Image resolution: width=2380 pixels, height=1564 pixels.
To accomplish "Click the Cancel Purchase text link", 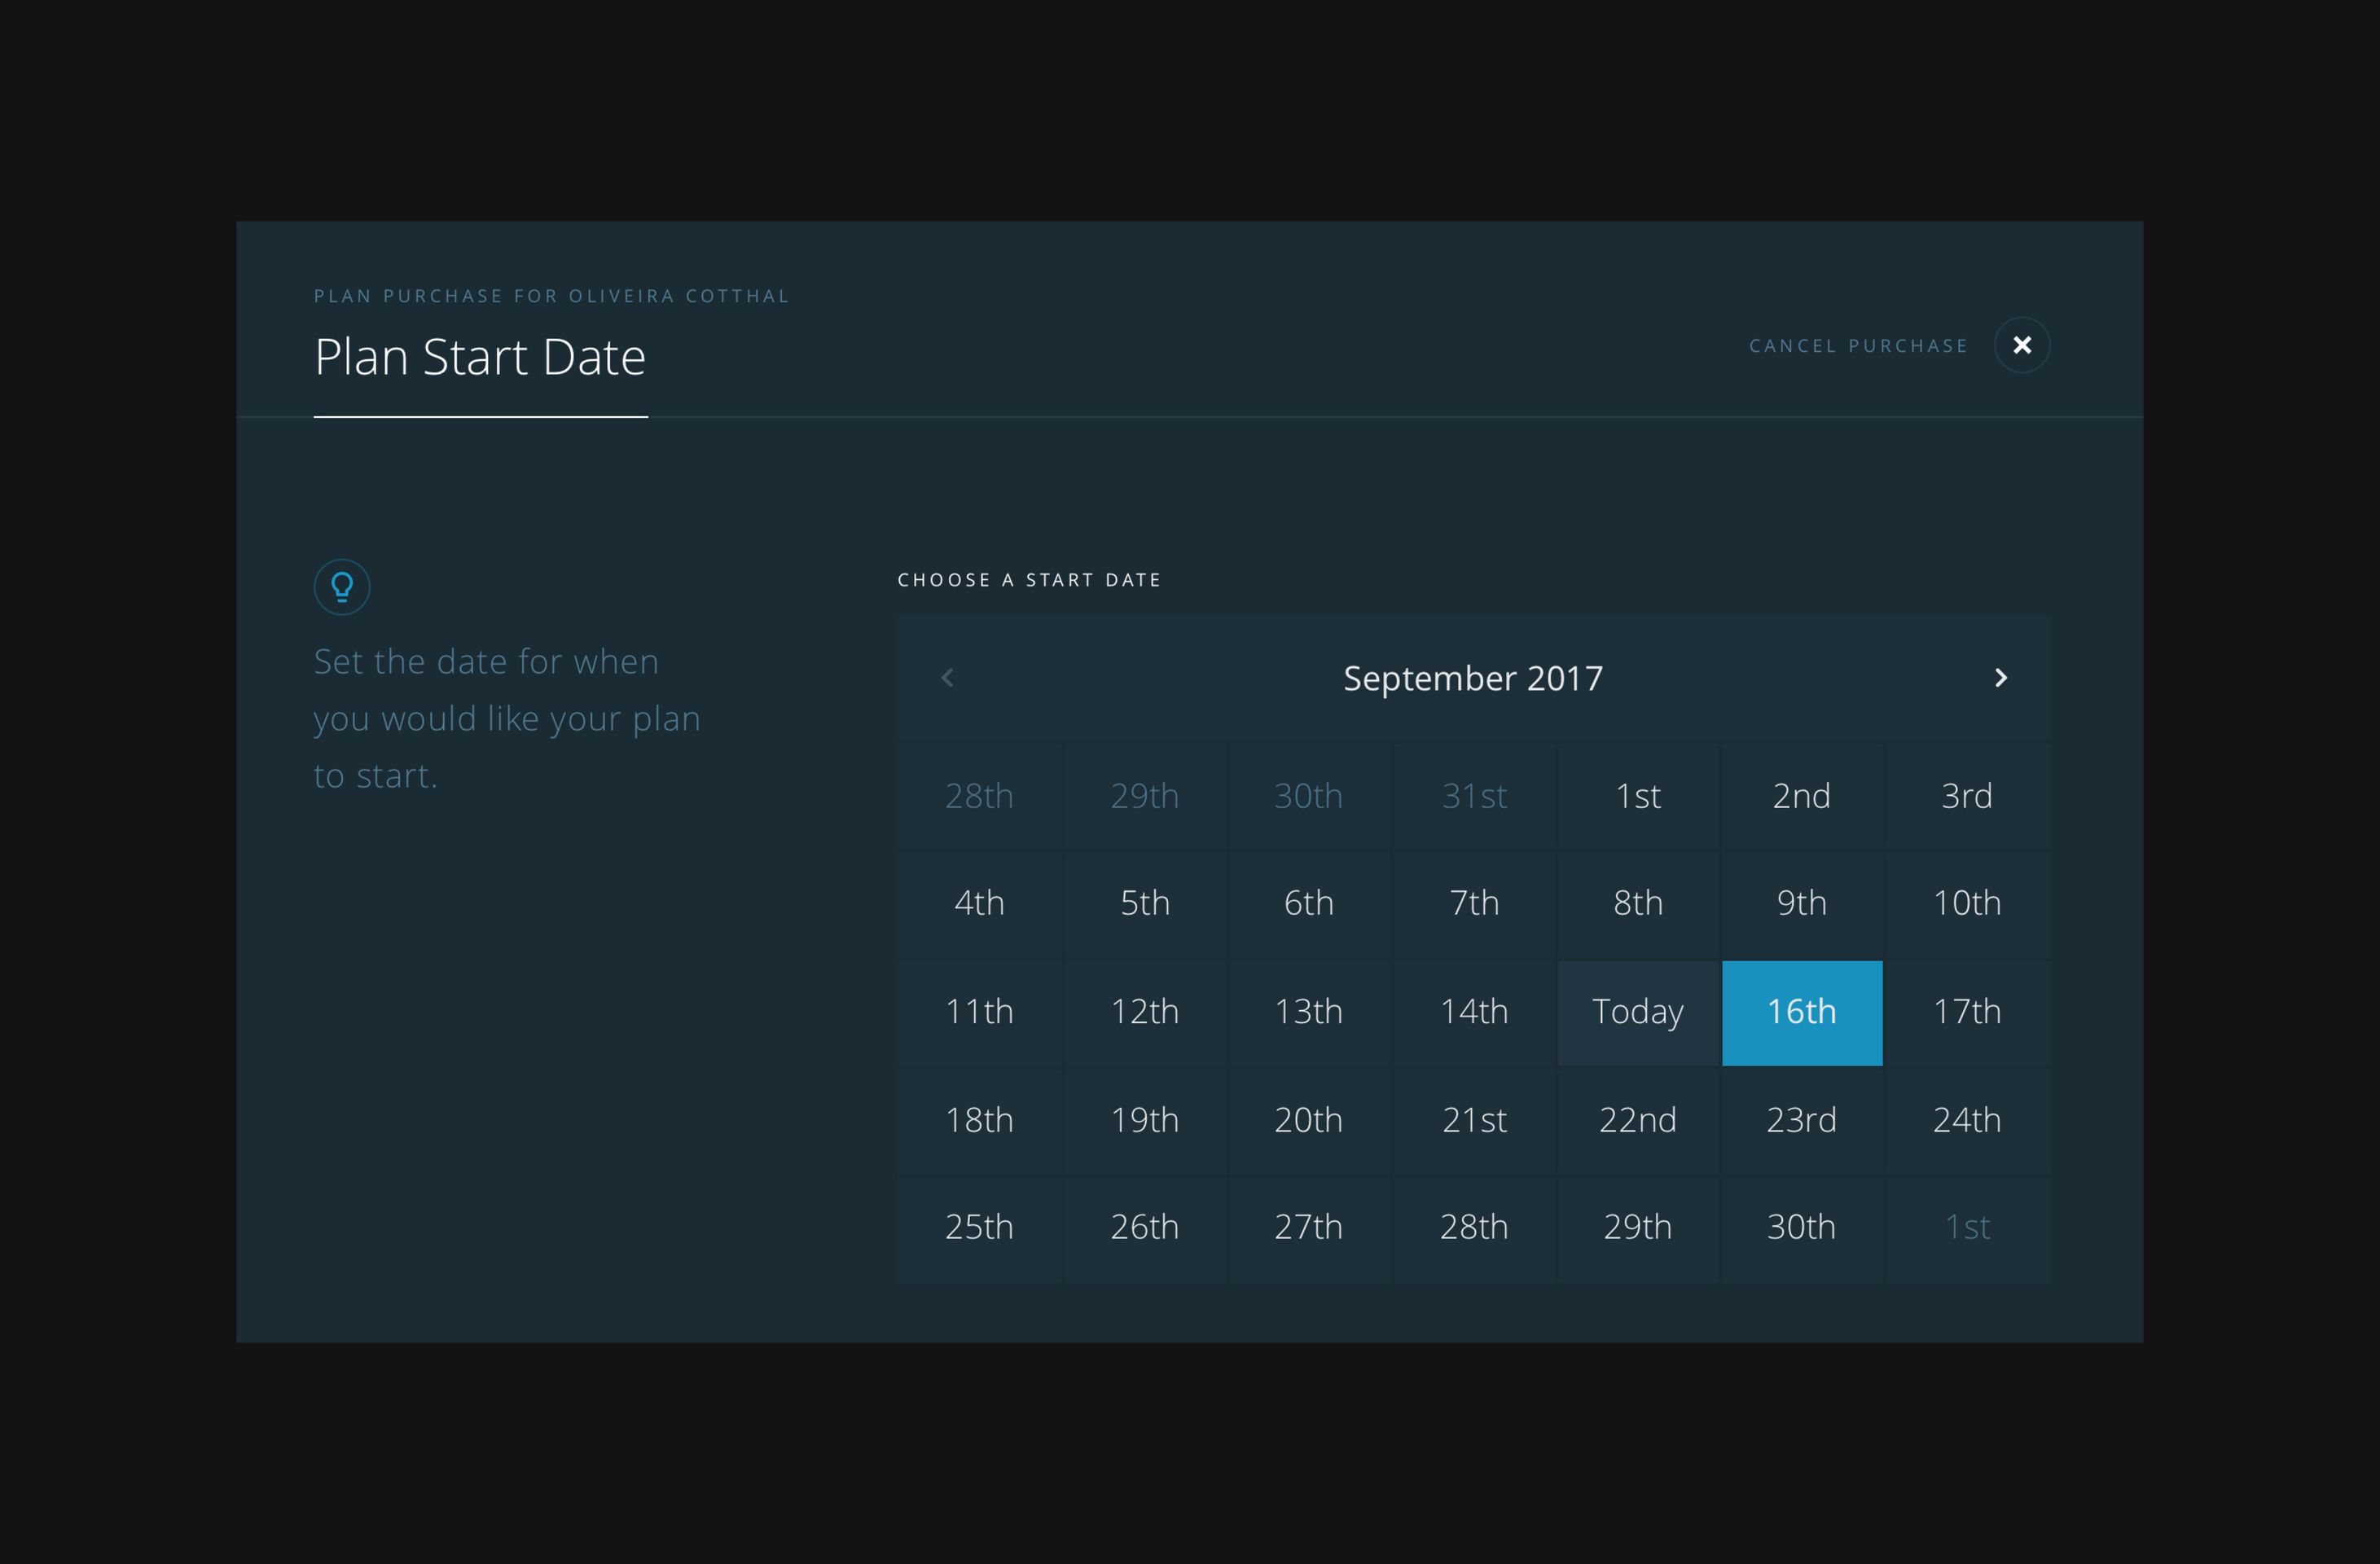I will point(1858,346).
